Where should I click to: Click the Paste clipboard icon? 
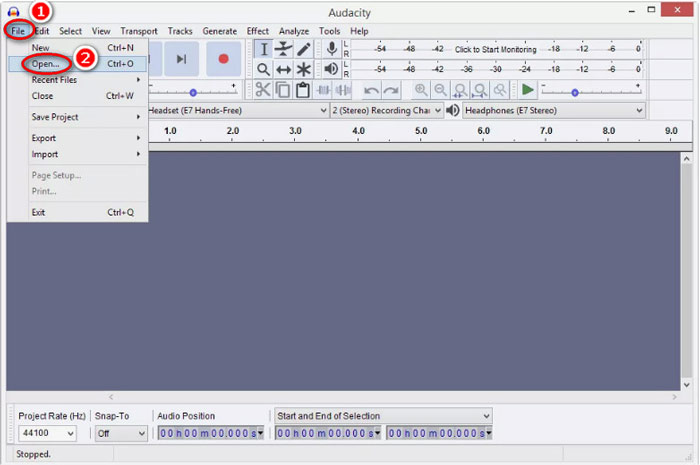point(303,90)
